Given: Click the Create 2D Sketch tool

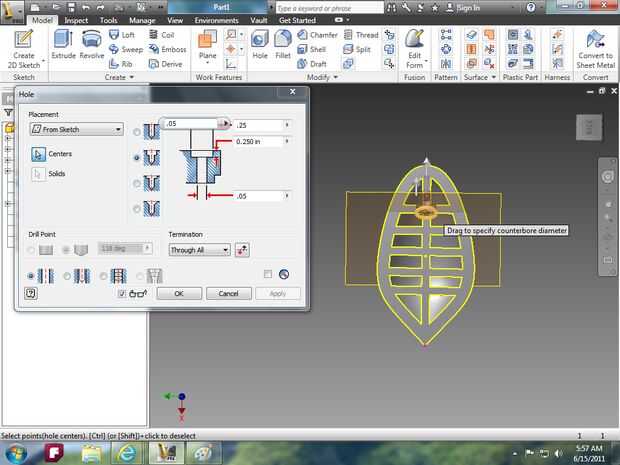Looking at the screenshot, I should pos(24,49).
